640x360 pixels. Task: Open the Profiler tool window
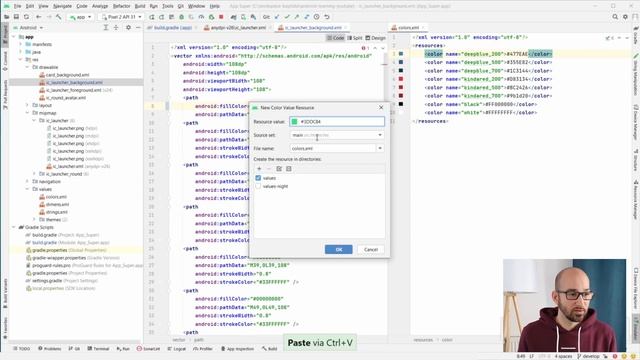point(203,349)
